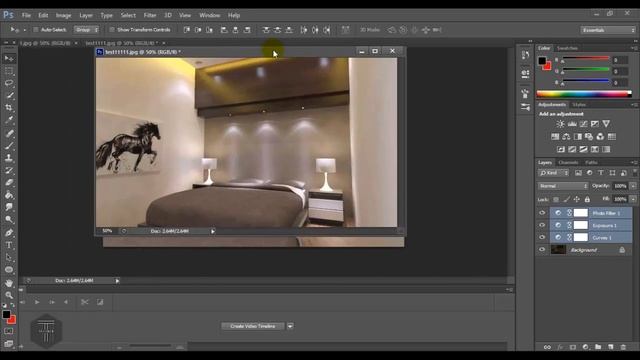640x360 pixels.
Task: Select the Lasso tool
Action: coord(9,83)
